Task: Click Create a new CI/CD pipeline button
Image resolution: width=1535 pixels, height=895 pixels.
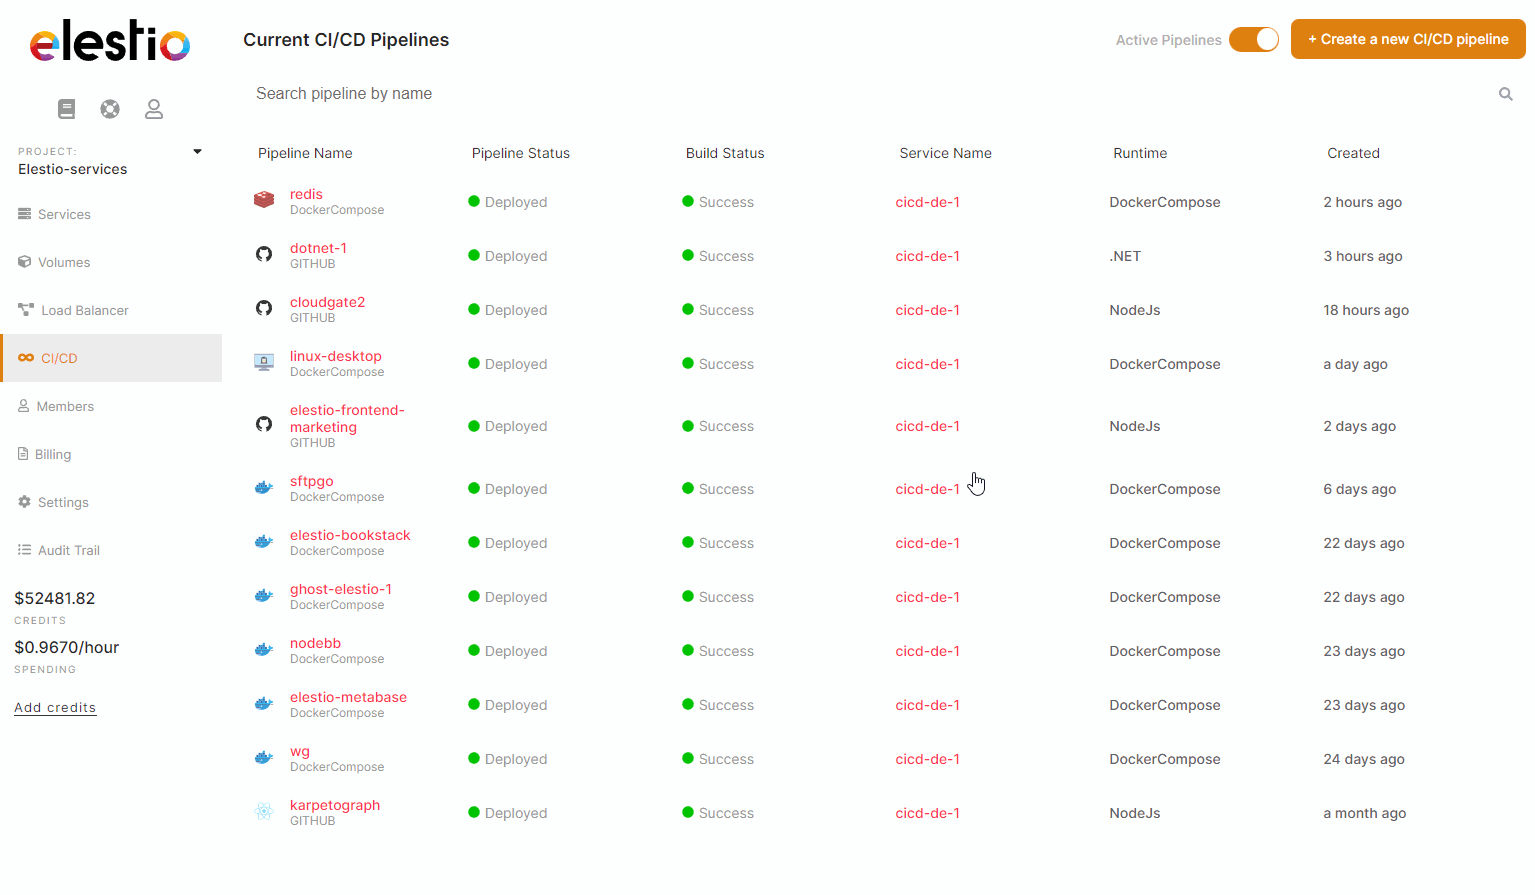Action: pos(1407,40)
